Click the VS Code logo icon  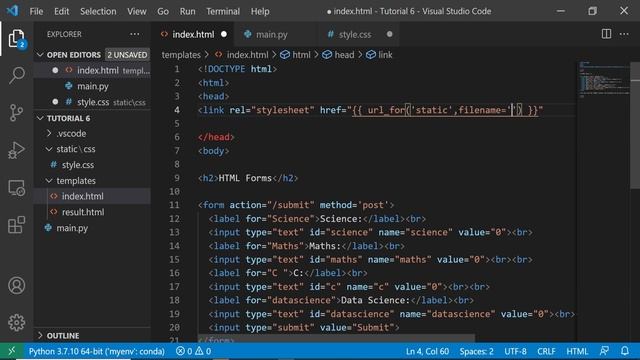pyautogui.click(x=12, y=11)
